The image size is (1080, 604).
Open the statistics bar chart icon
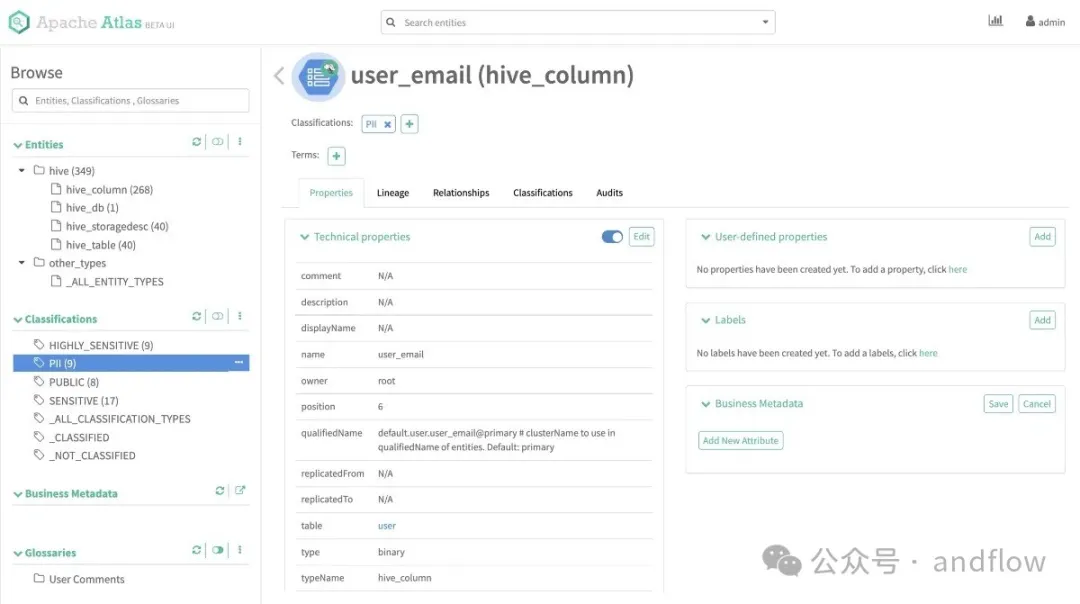pos(995,21)
